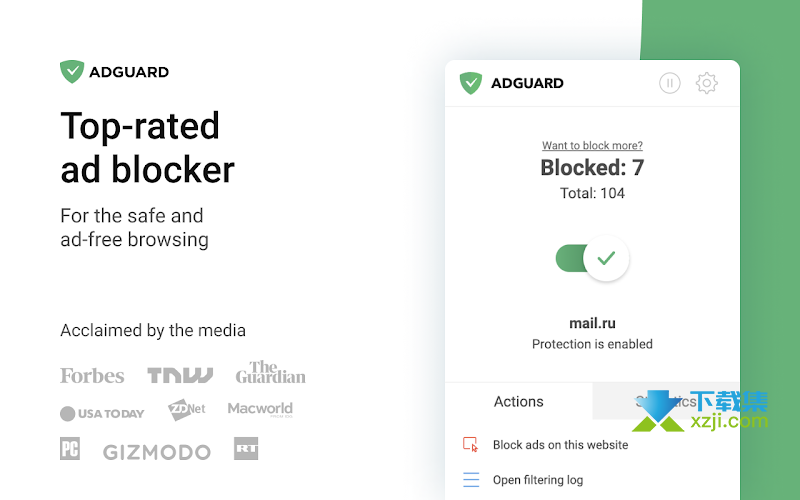Select 'Open filtering log' action
This screenshot has width=800, height=500.
pyautogui.click(x=538, y=480)
